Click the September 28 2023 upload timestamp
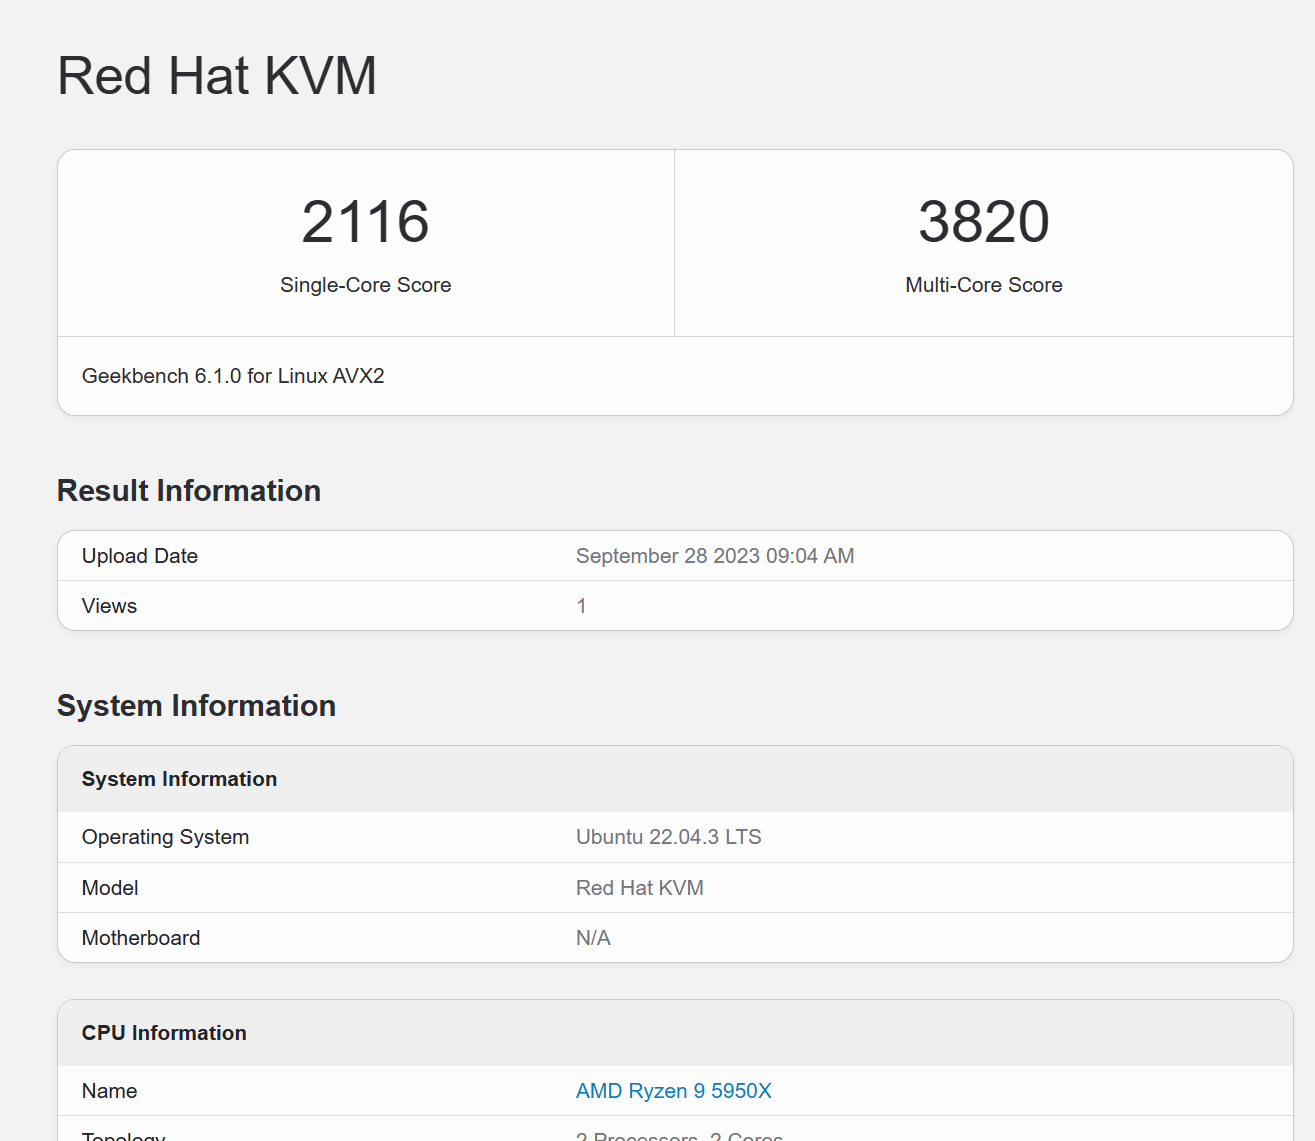1315x1141 pixels. 714,556
